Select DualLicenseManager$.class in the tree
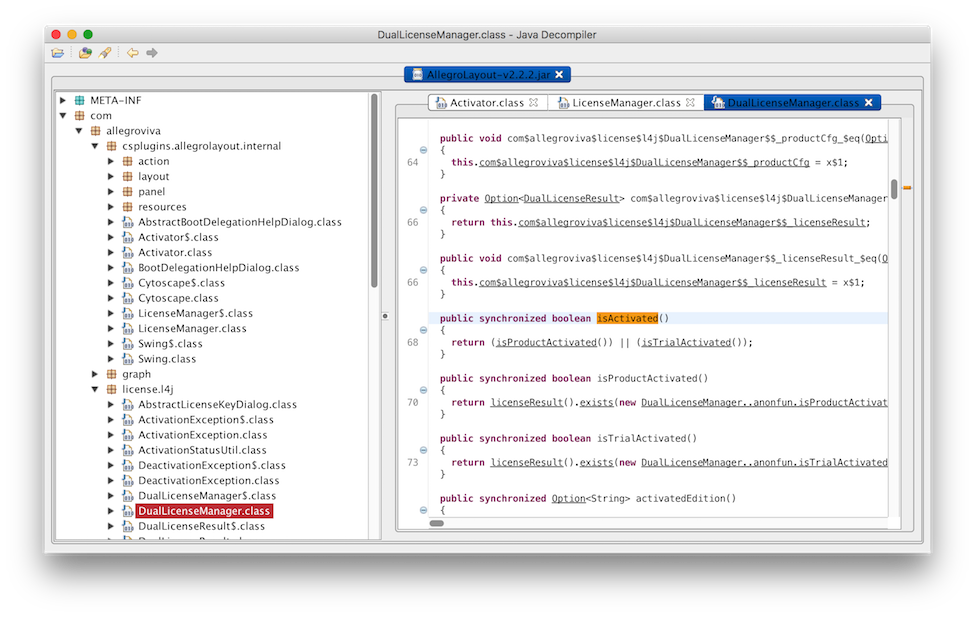Viewport: 975px width, 617px height. (206, 496)
